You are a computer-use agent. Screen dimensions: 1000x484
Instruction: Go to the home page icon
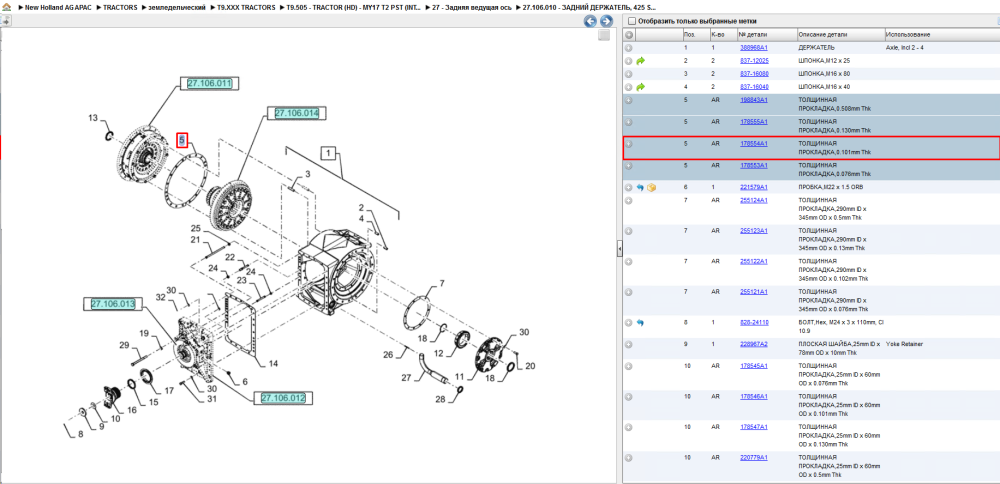click(x=6, y=7)
